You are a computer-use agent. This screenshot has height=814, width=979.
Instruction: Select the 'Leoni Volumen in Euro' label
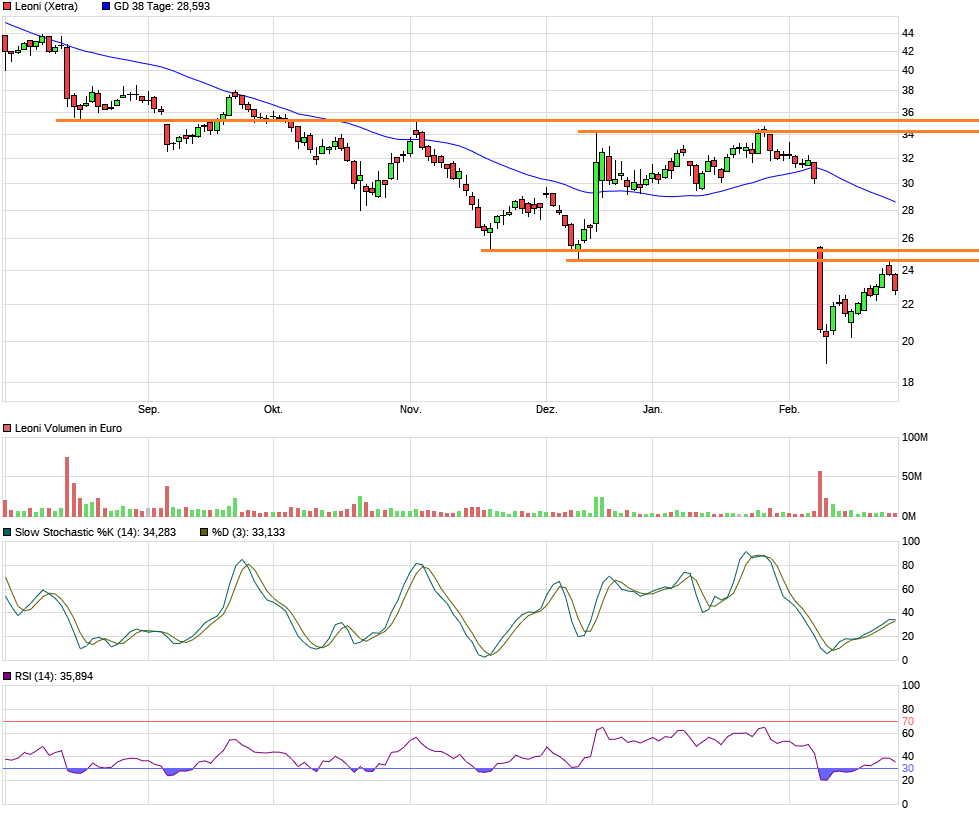coord(68,428)
